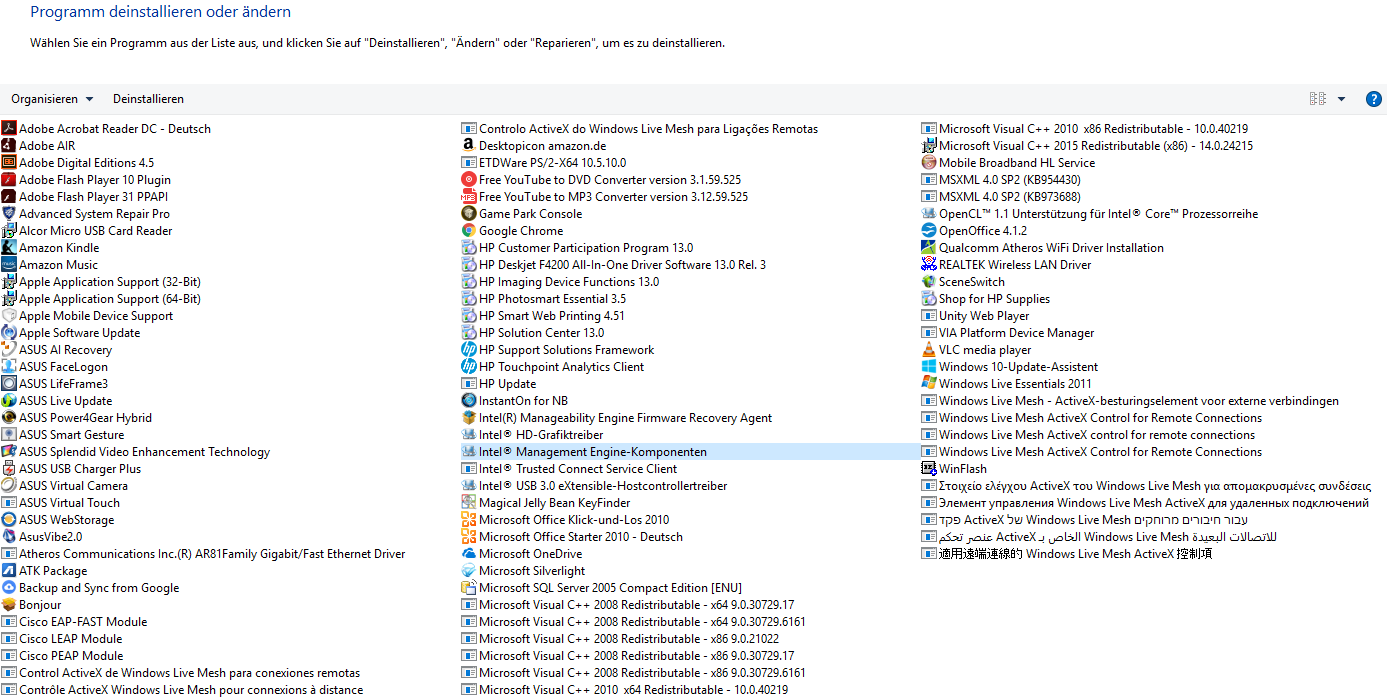Click the Game Park Console icon
The image size is (1387, 699).
469,213
